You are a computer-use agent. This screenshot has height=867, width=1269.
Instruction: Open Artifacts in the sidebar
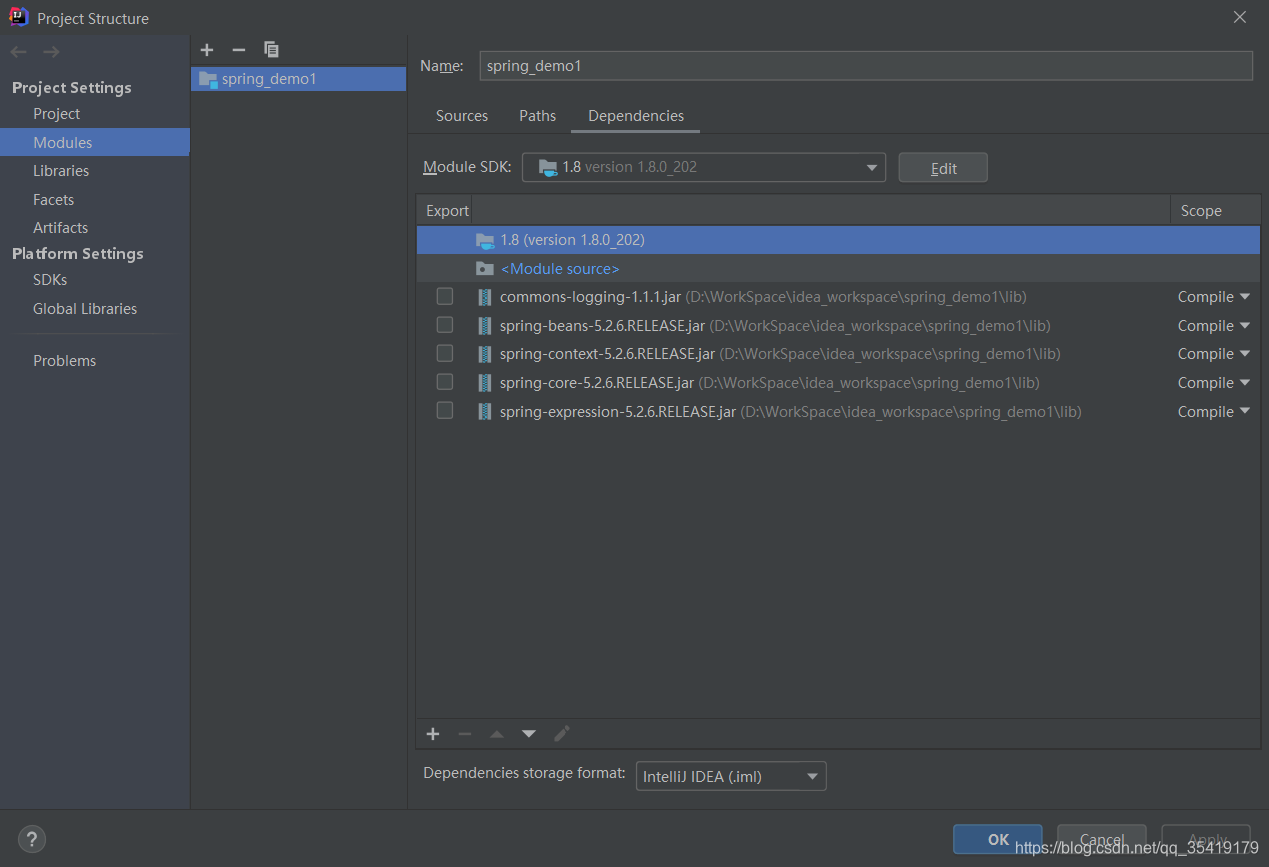tap(60, 228)
